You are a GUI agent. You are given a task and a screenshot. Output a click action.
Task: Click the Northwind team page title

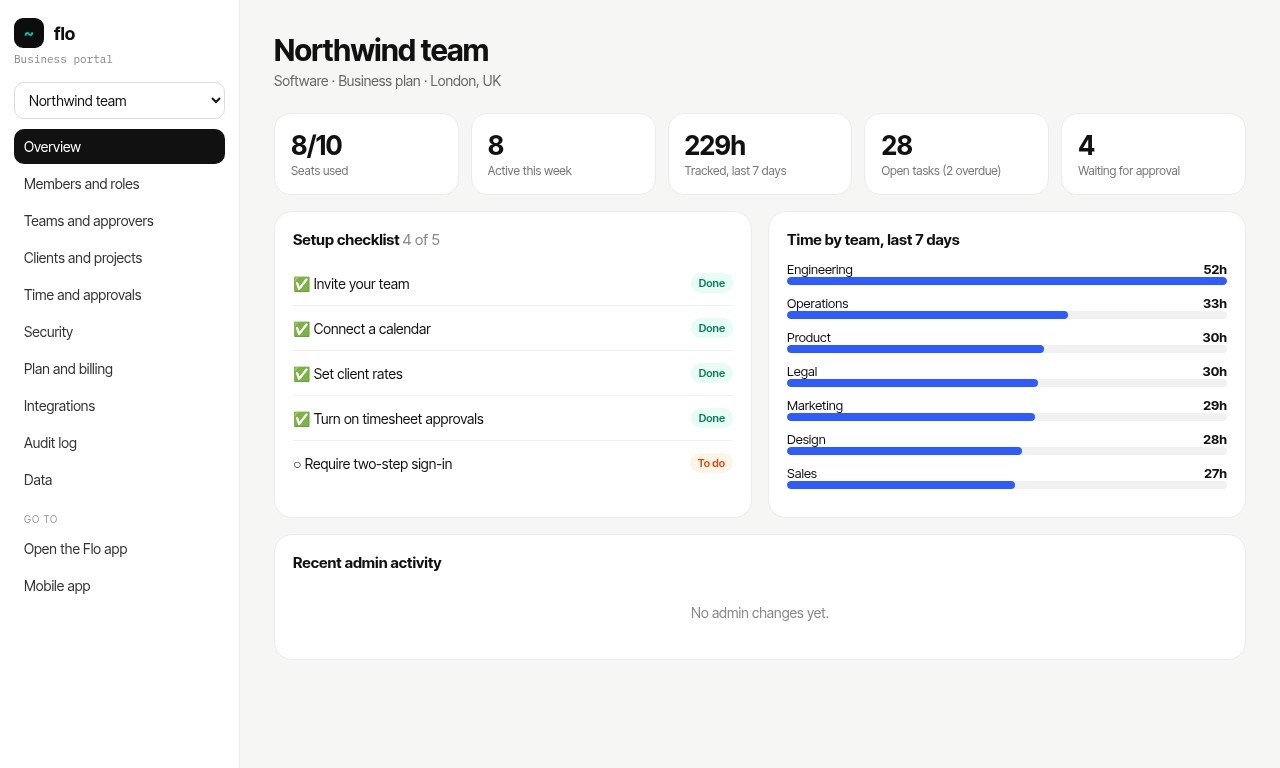pos(381,51)
